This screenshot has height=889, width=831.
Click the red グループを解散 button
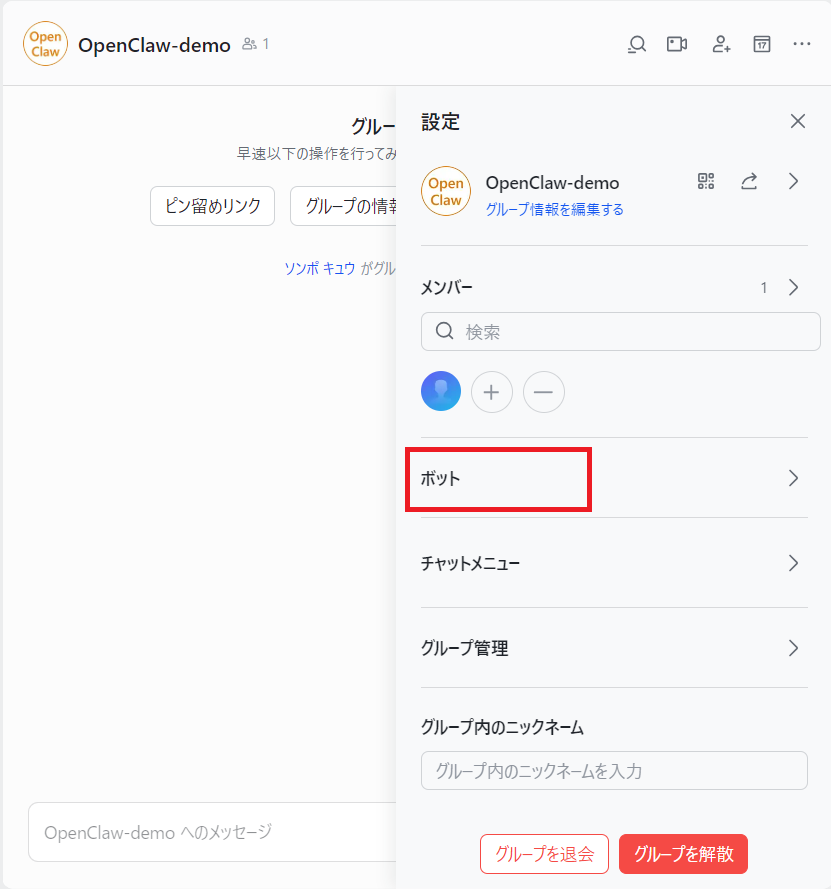click(x=684, y=854)
